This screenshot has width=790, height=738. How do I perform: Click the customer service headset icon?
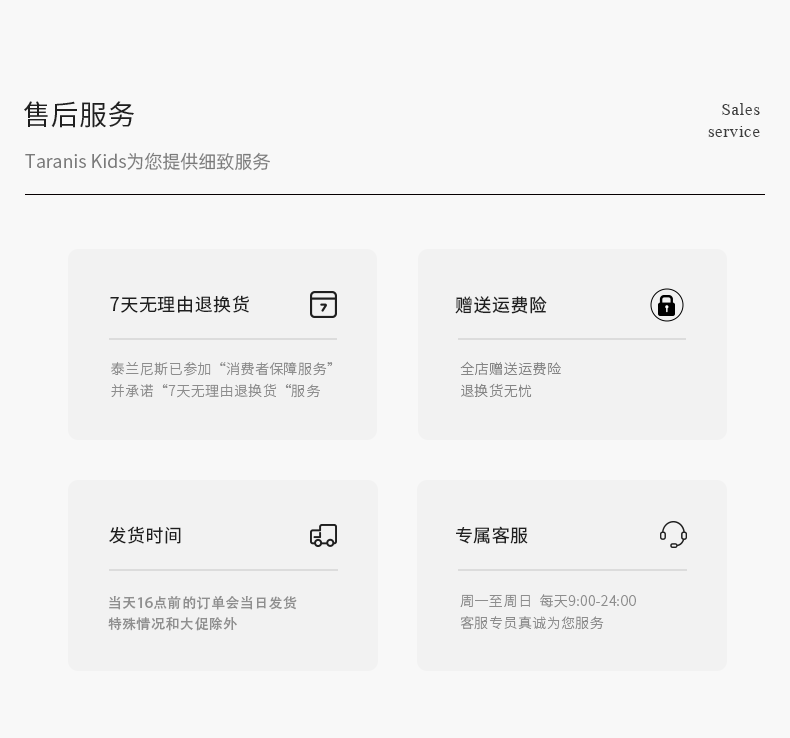coord(673,534)
